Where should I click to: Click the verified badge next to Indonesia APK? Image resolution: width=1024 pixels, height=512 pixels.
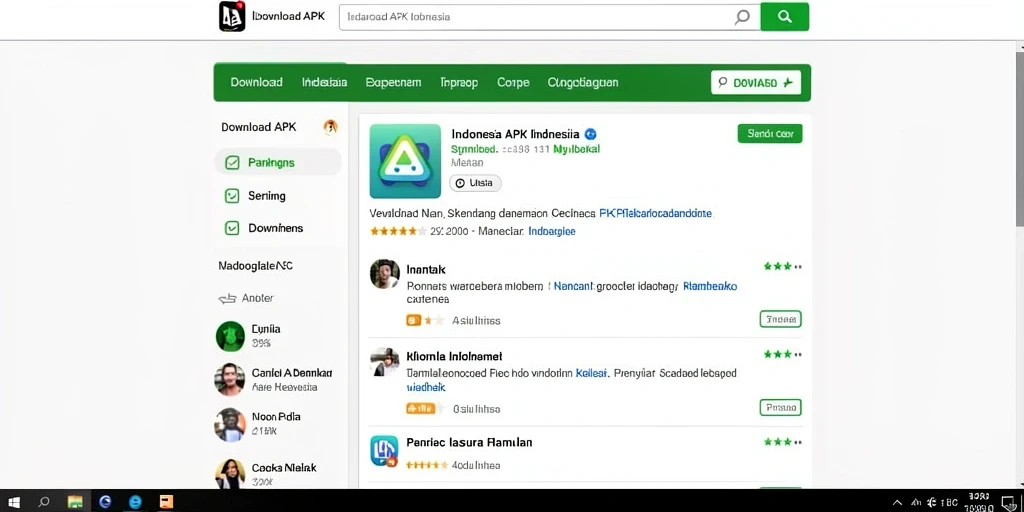tap(590, 134)
